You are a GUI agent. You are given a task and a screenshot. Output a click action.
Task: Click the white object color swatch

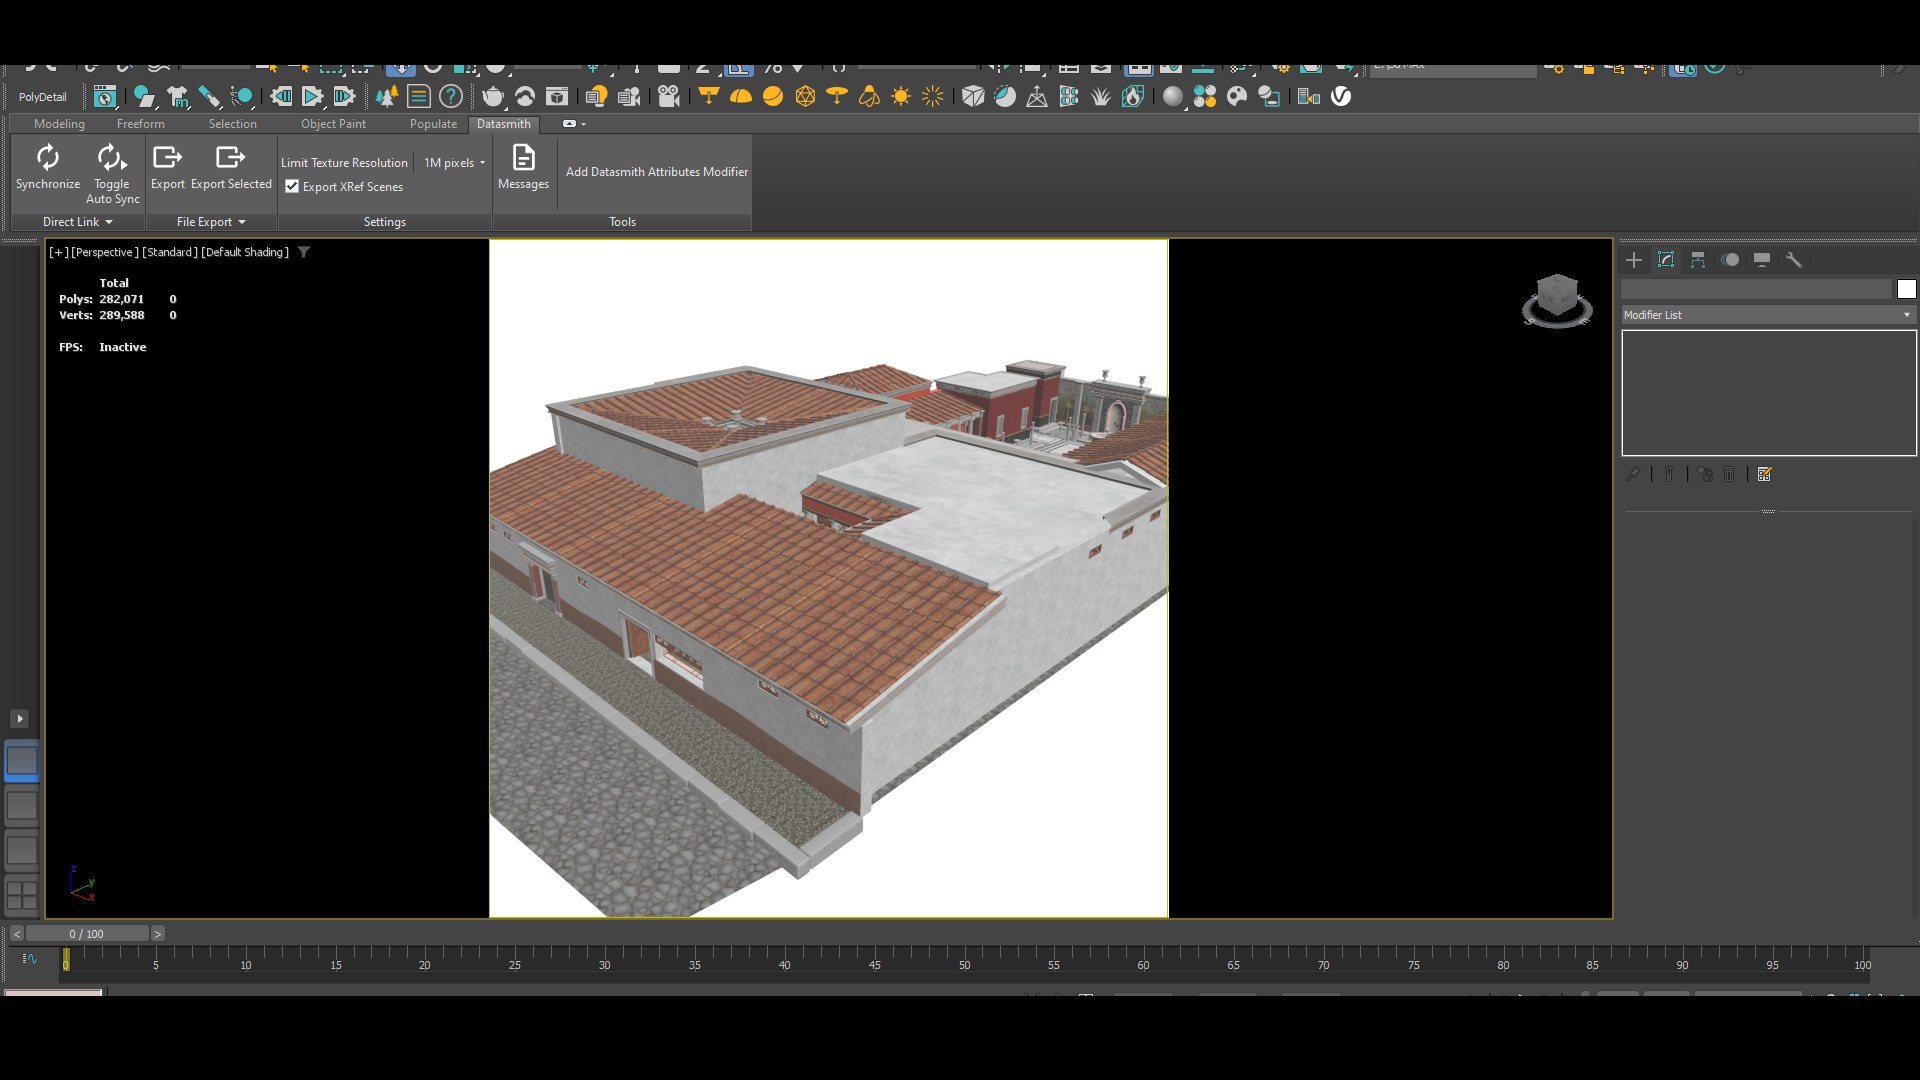1906,289
